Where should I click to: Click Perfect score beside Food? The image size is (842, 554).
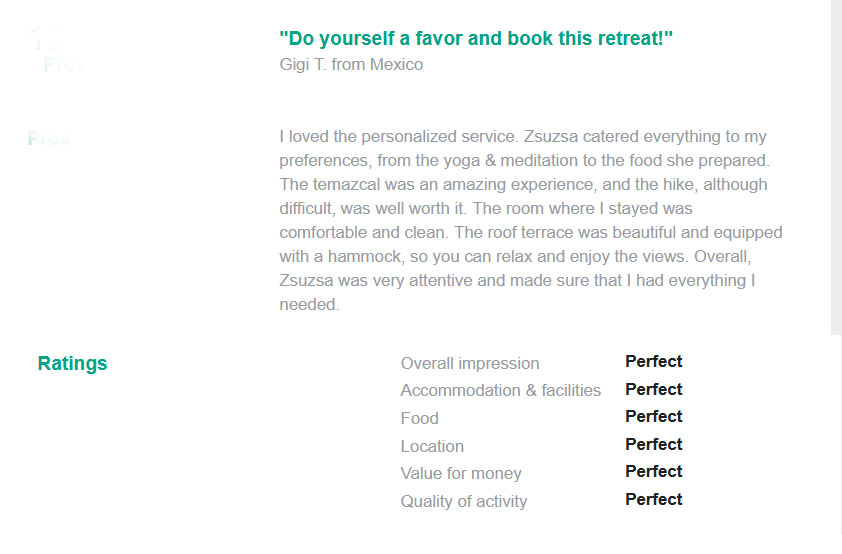pyautogui.click(x=654, y=417)
